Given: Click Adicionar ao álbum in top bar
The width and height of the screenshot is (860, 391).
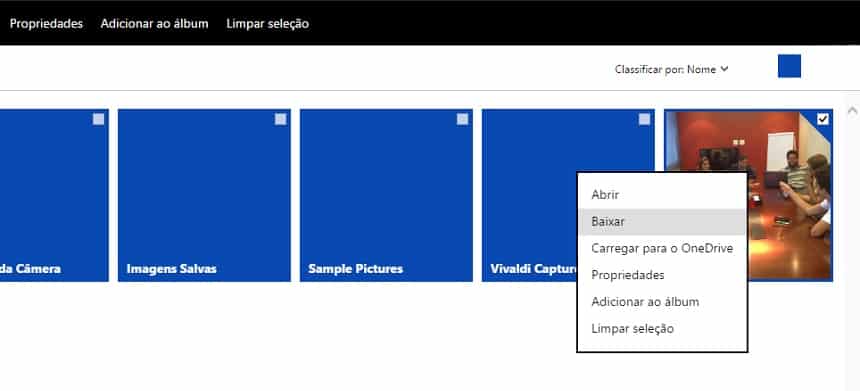Looking at the screenshot, I should pos(154,24).
